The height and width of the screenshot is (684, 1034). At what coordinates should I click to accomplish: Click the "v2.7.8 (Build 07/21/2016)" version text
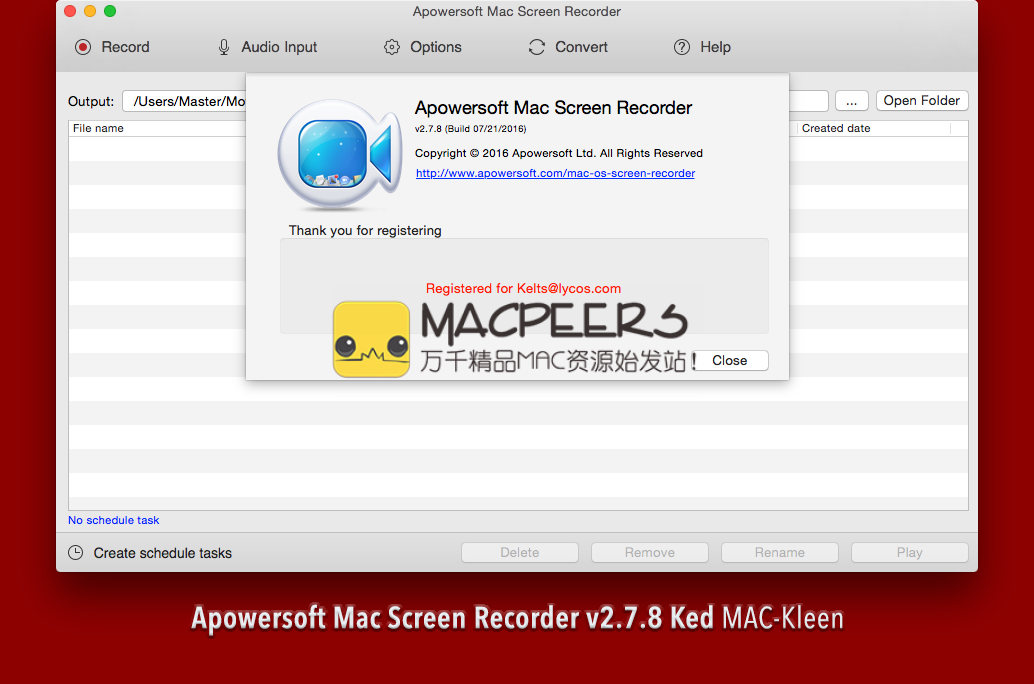pos(470,129)
